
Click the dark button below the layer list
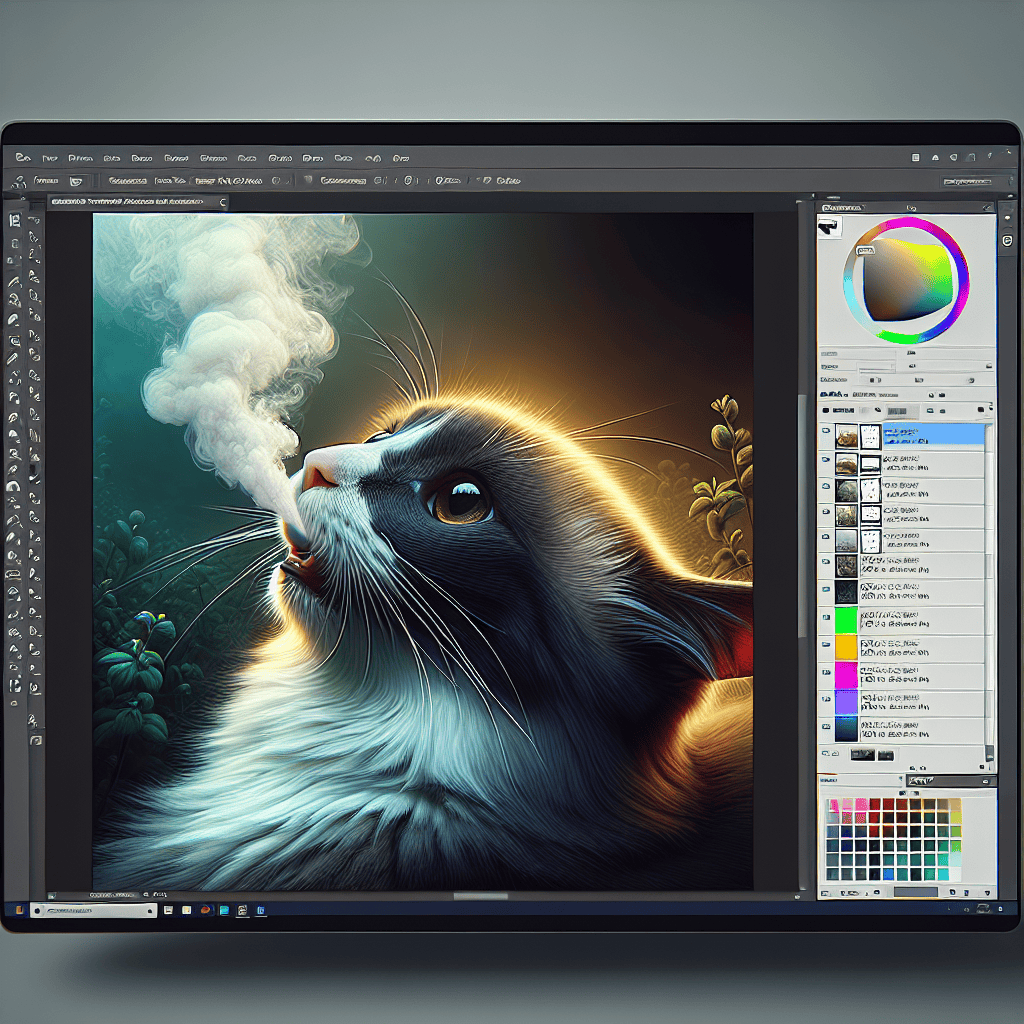point(861,753)
